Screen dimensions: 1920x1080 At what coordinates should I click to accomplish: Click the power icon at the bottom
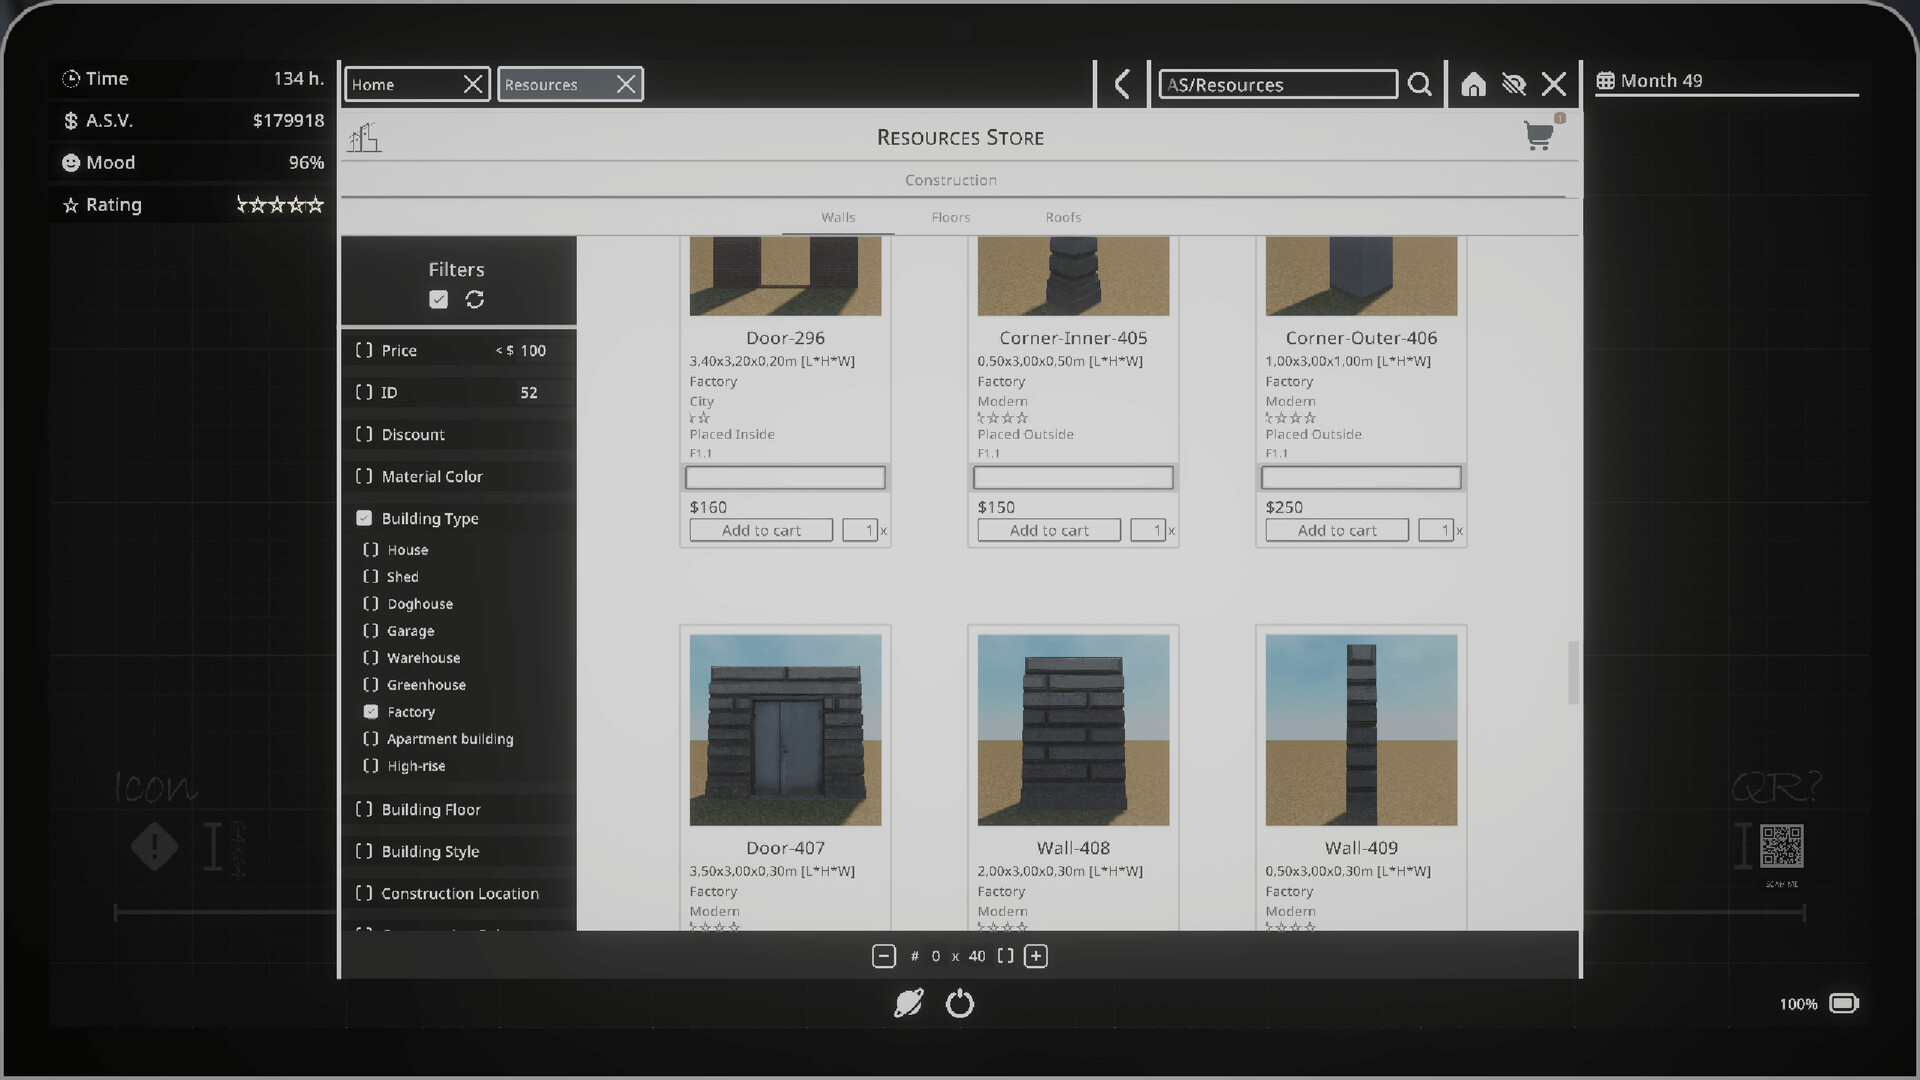tap(960, 1004)
